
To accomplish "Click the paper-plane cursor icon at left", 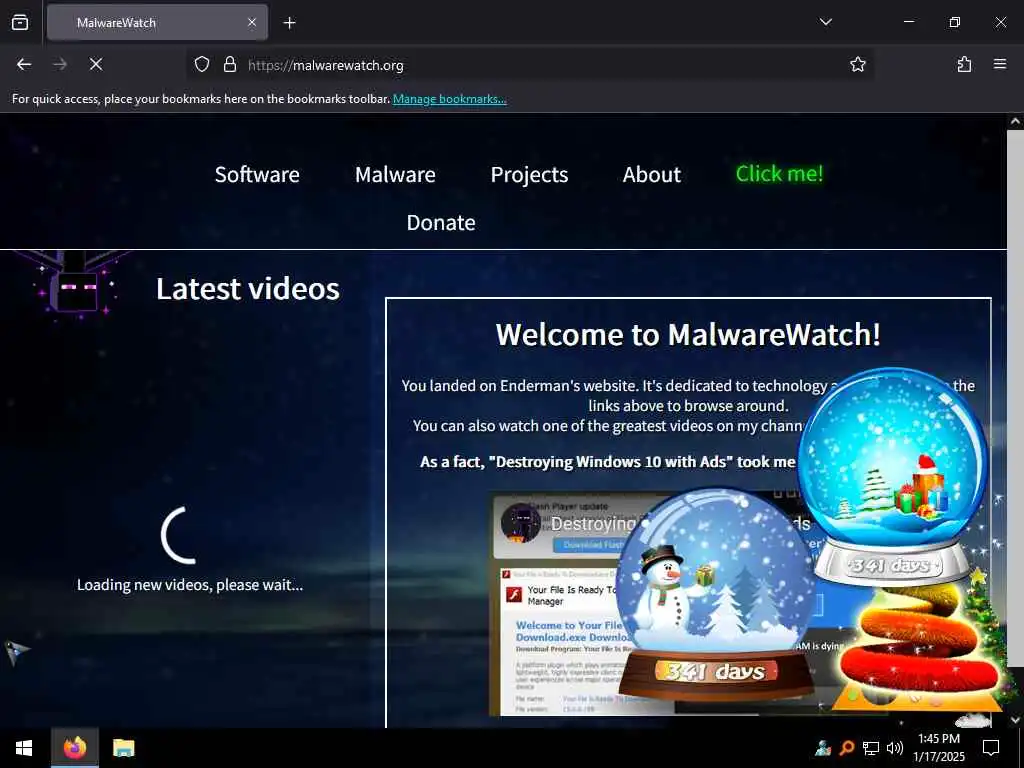I will (x=17, y=651).
